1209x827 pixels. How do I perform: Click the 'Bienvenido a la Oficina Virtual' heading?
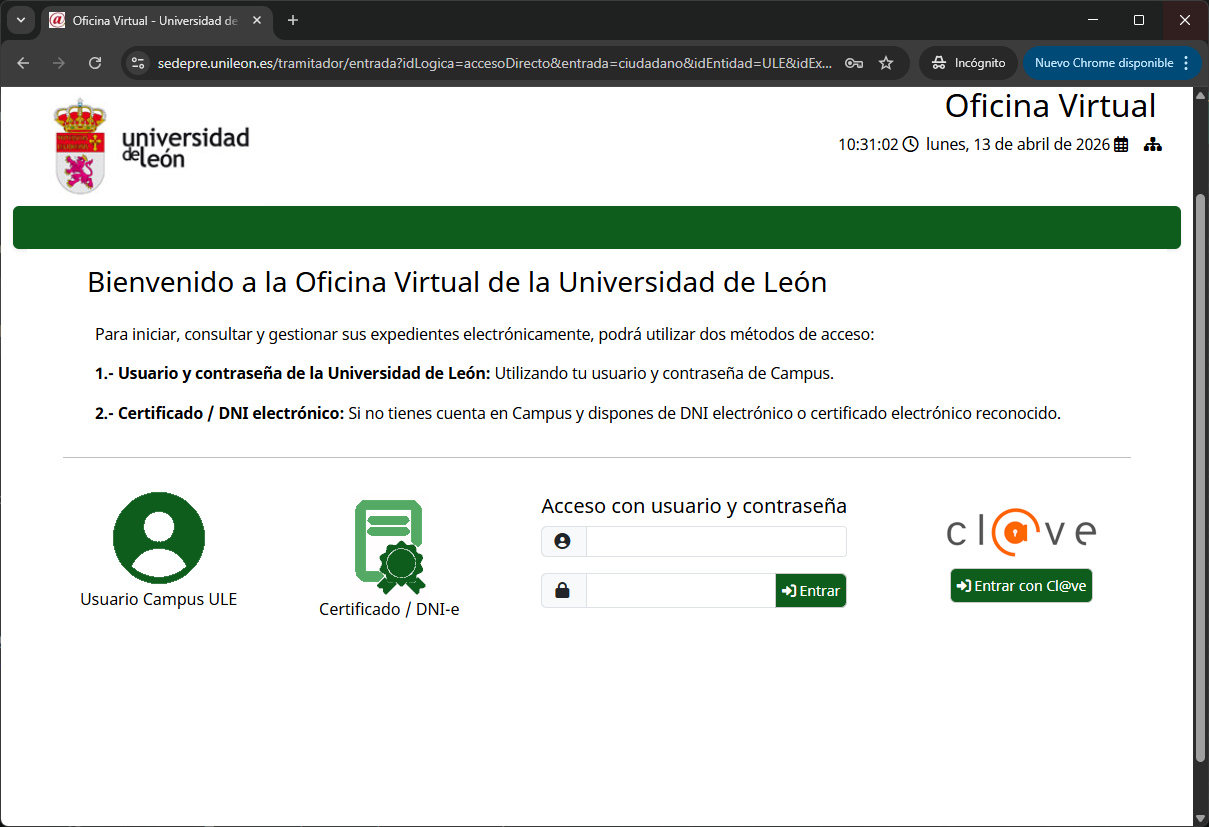(x=457, y=283)
